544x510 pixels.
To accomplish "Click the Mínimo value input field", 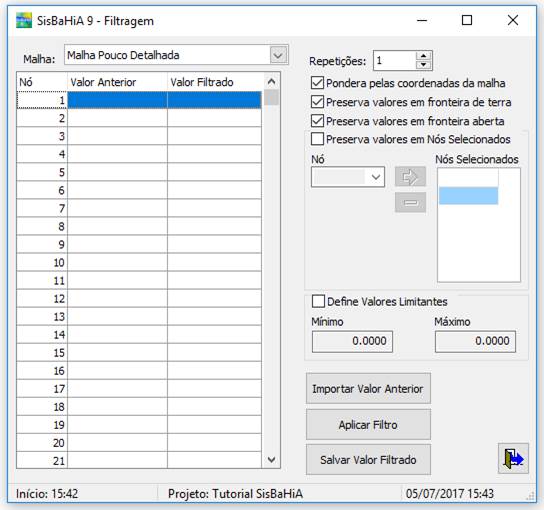I will (x=352, y=341).
